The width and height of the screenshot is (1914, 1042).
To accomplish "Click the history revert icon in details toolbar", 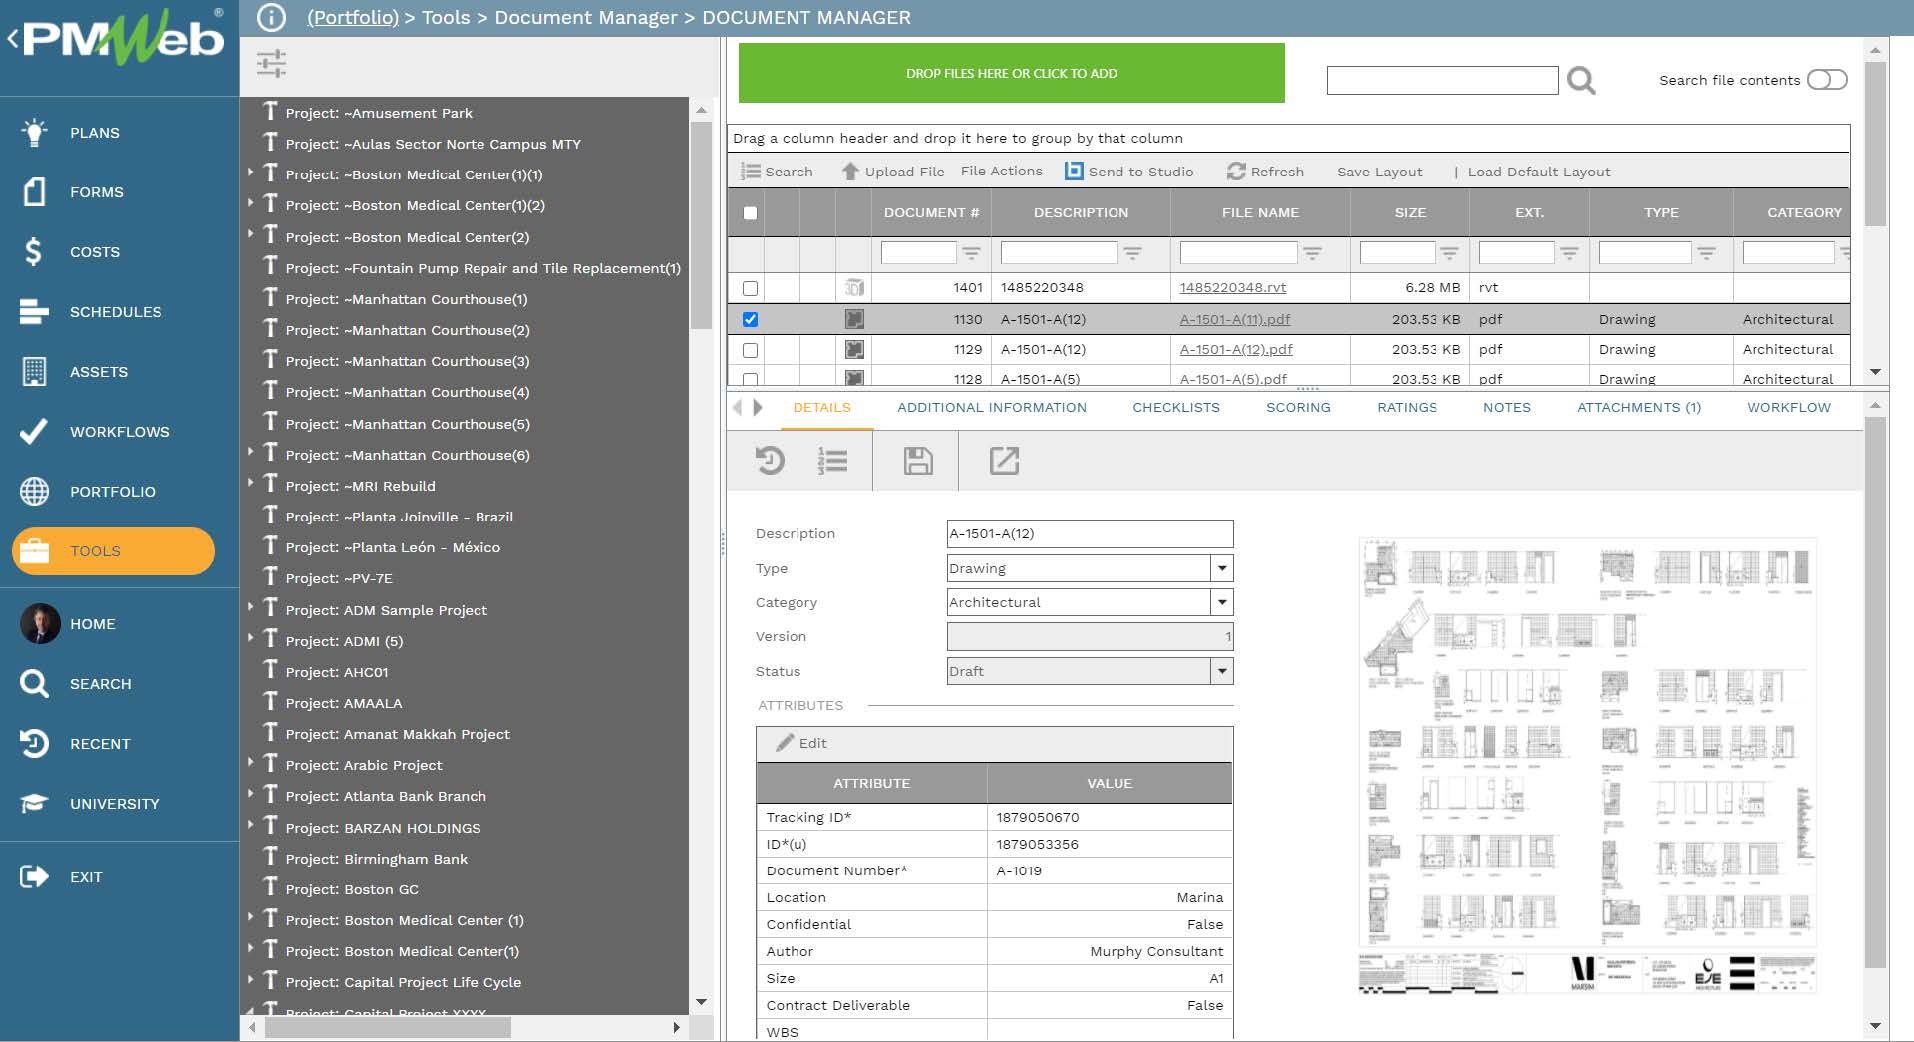I will (x=770, y=461).
